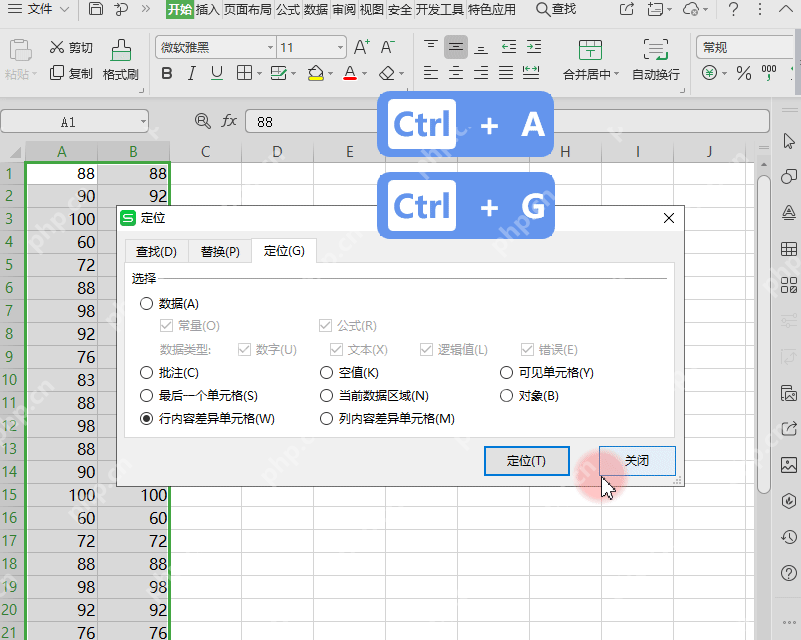
Task: Click the percent style icon
Action: click(x=744, y=74)
